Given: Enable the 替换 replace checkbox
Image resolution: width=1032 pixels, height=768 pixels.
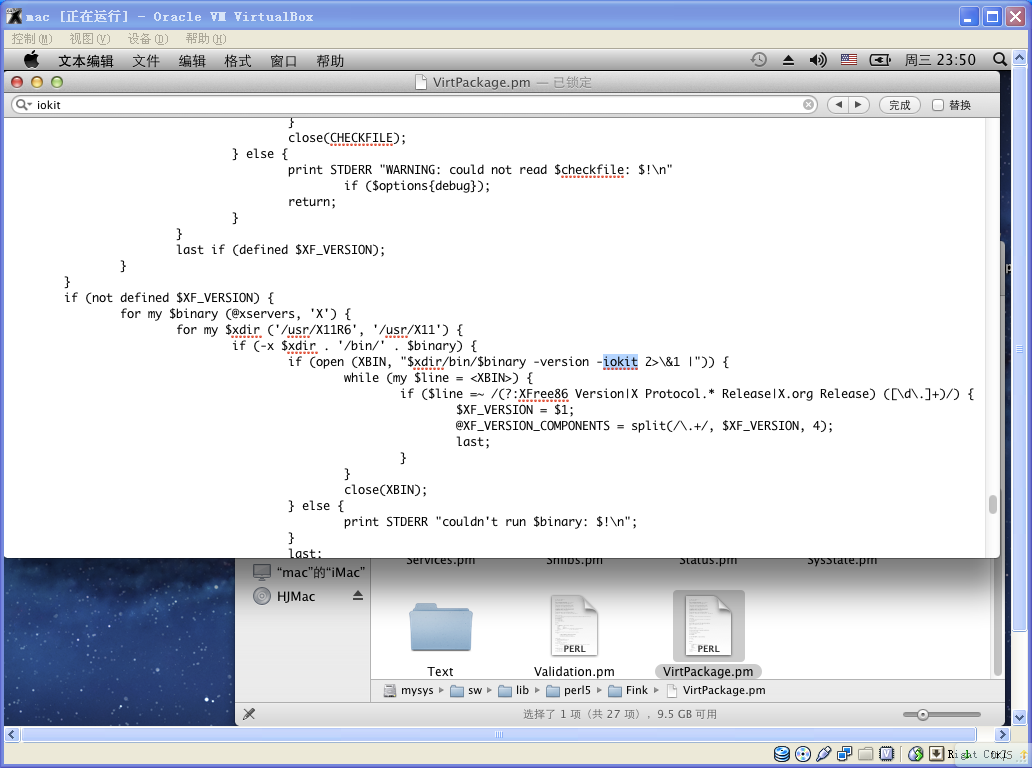Looking at the screenshot, I should pyautogui.click(x=938, y=105).
